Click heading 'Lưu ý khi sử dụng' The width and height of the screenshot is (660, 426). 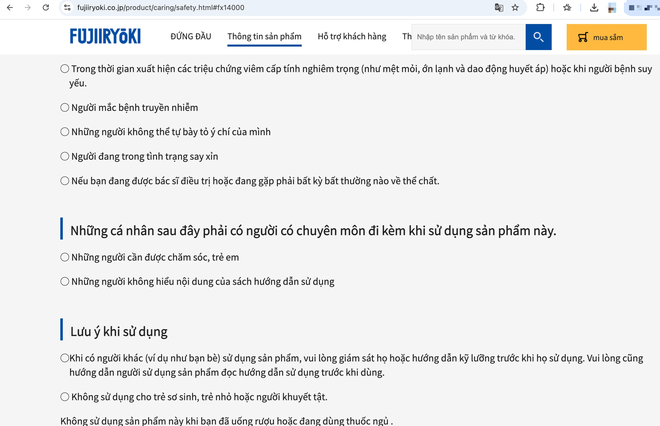(x=119, y=332)
